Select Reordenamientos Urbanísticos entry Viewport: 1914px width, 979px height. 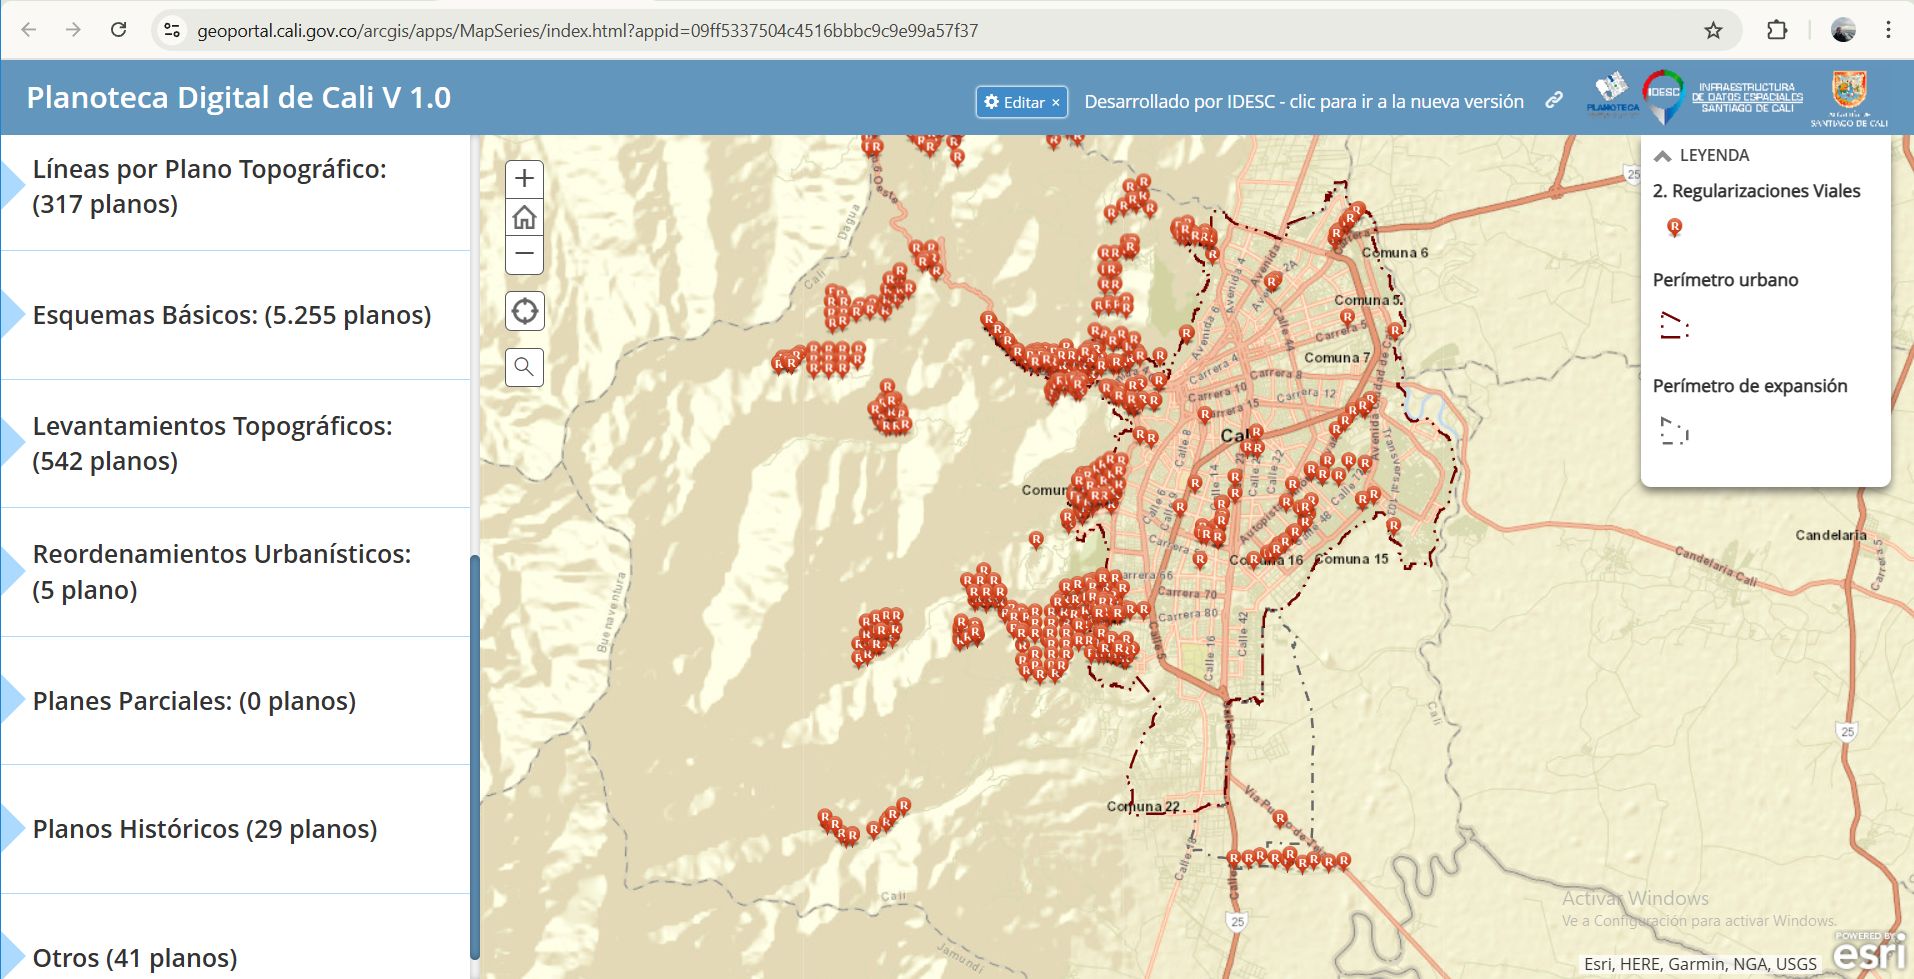[222, 571]
